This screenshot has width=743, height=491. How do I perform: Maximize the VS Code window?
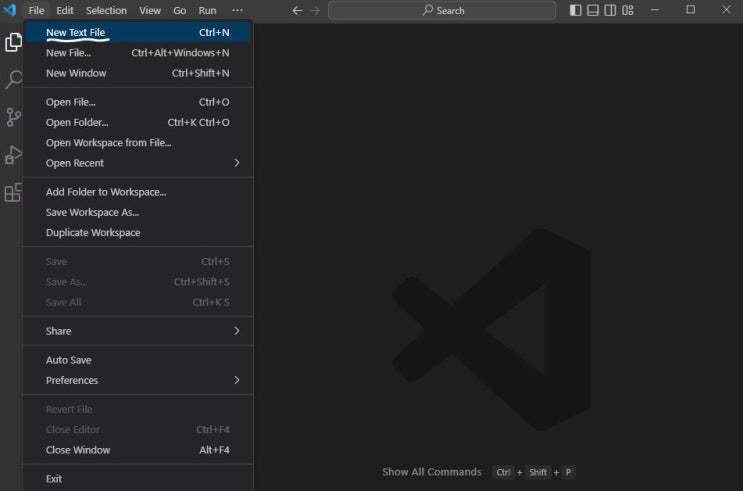click(x=690, y=10)
